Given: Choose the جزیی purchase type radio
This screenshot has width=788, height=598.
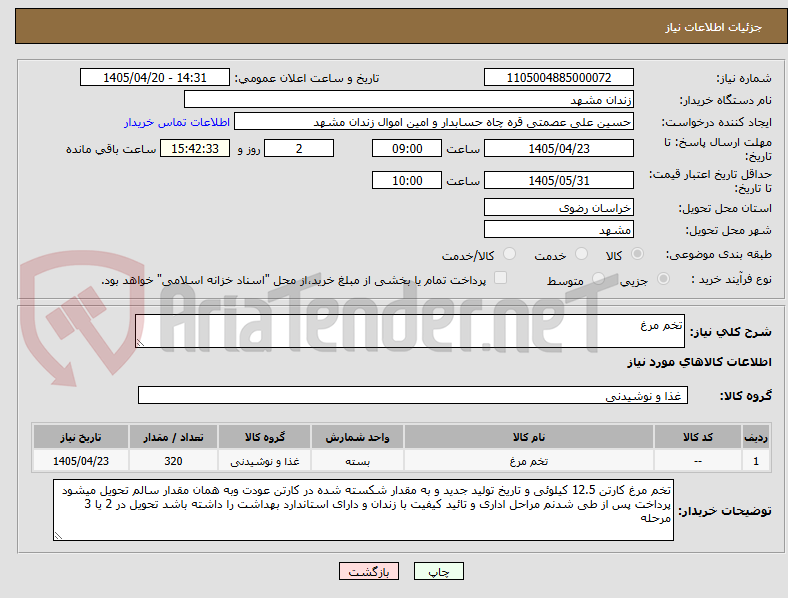Looking at the screenshot, I should pyautogui.click(x=663, y=279).
